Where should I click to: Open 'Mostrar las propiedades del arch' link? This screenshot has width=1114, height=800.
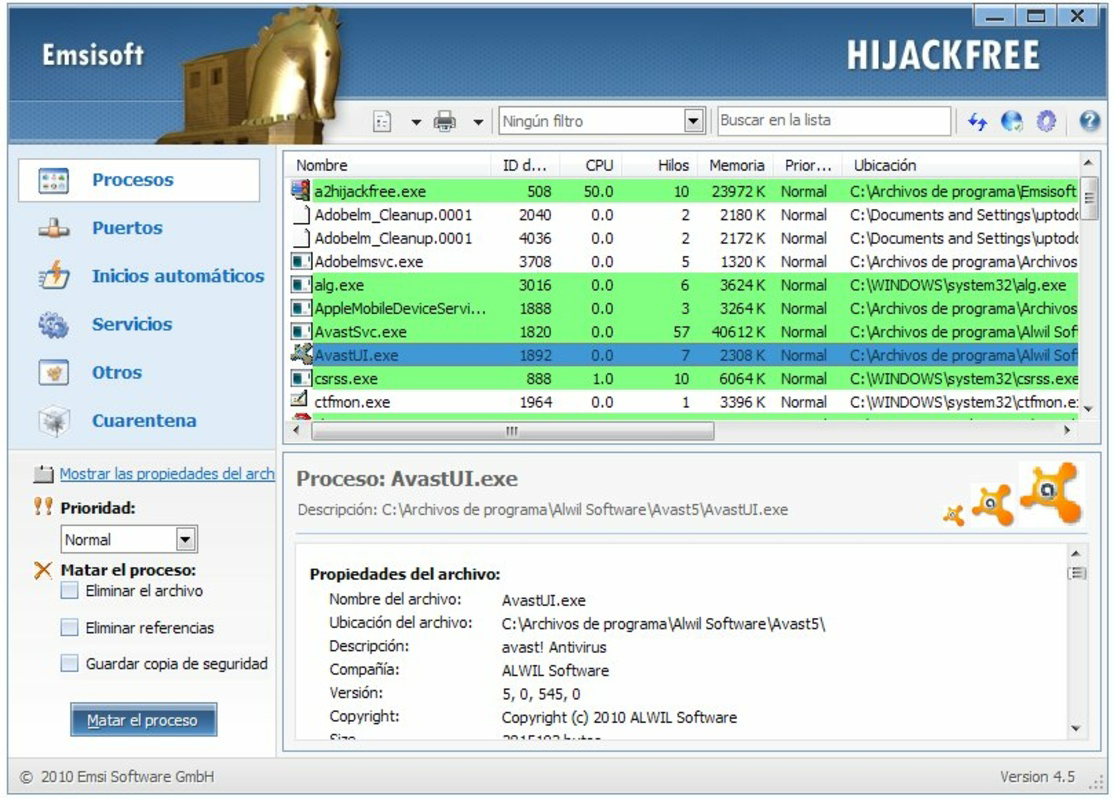point(167,474)
